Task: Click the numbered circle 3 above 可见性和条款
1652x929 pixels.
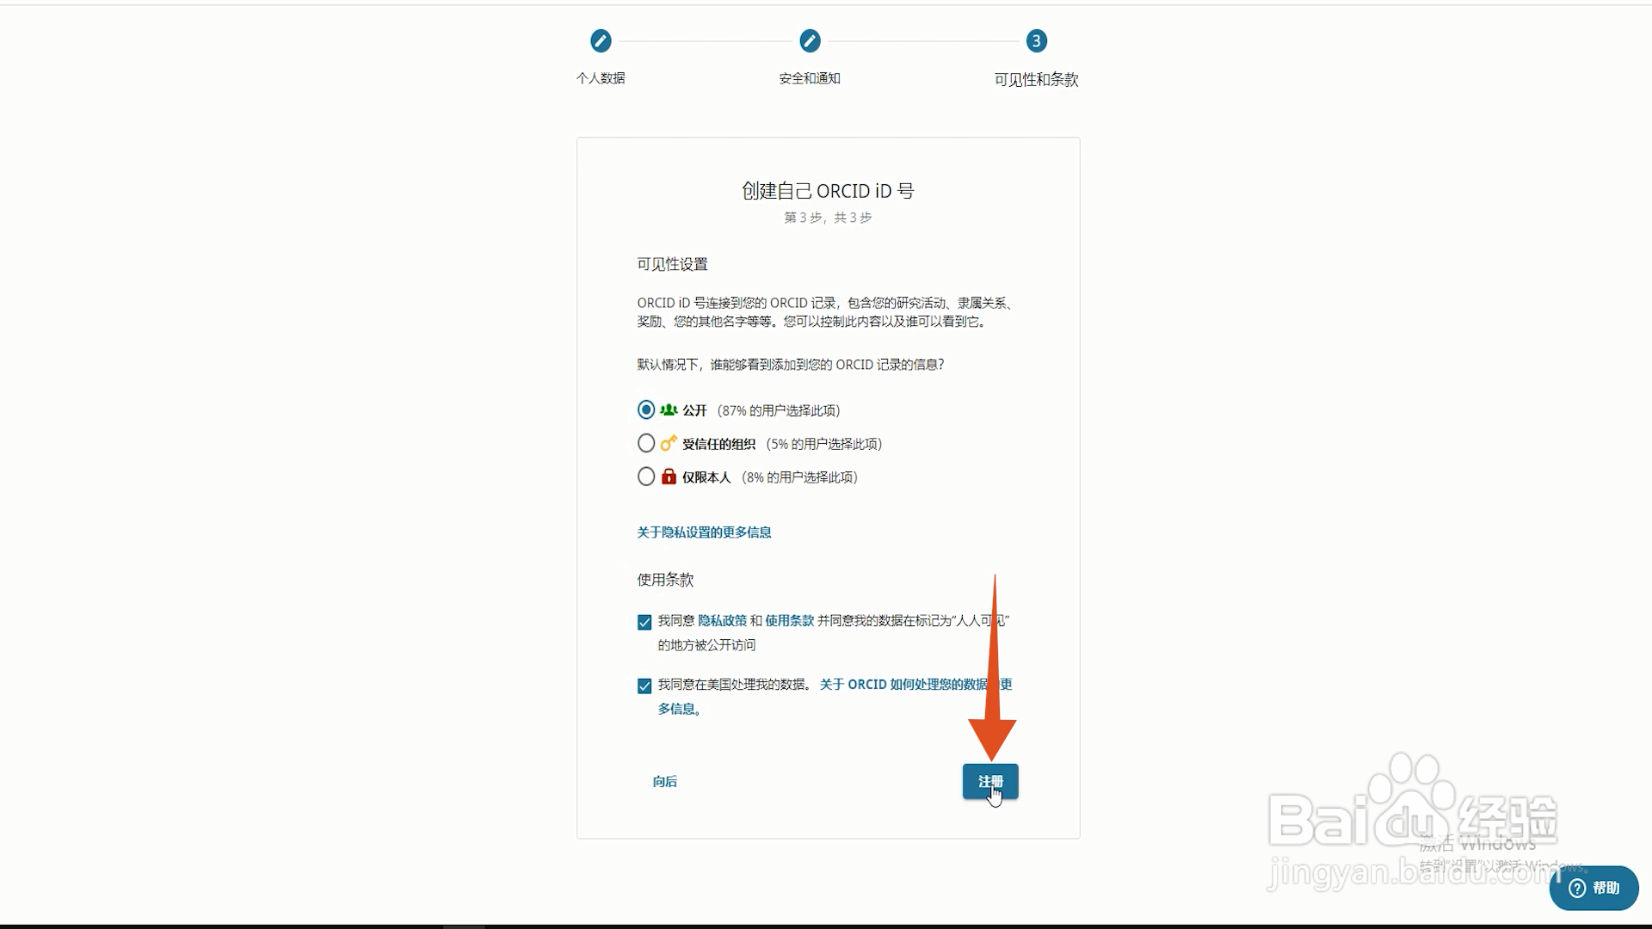Action: click(x=1036, y=42)
